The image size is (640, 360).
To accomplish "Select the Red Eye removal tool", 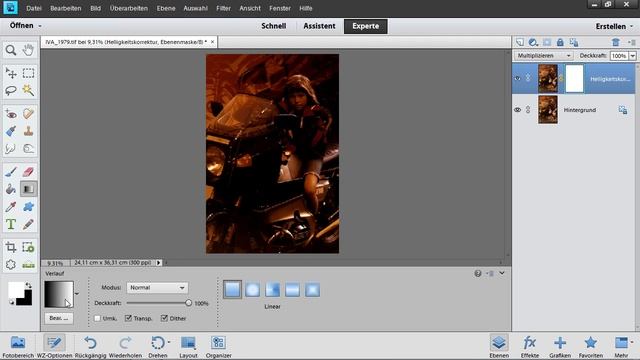I will click(11, 114).
